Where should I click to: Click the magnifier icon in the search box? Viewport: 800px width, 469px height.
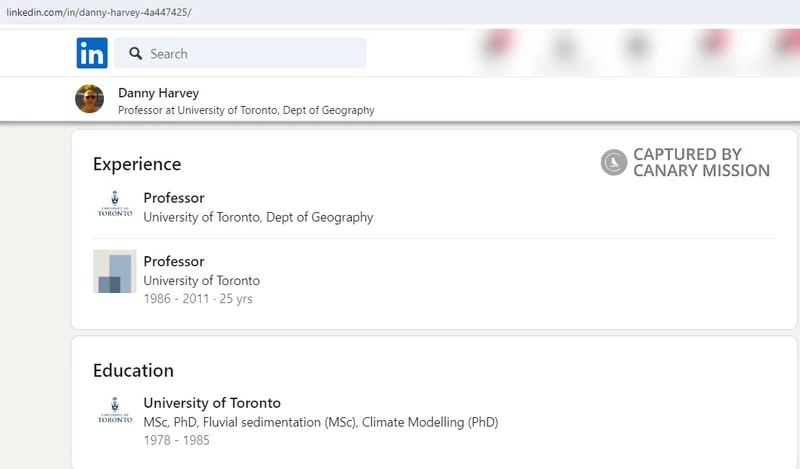click(x=135, y=54)
